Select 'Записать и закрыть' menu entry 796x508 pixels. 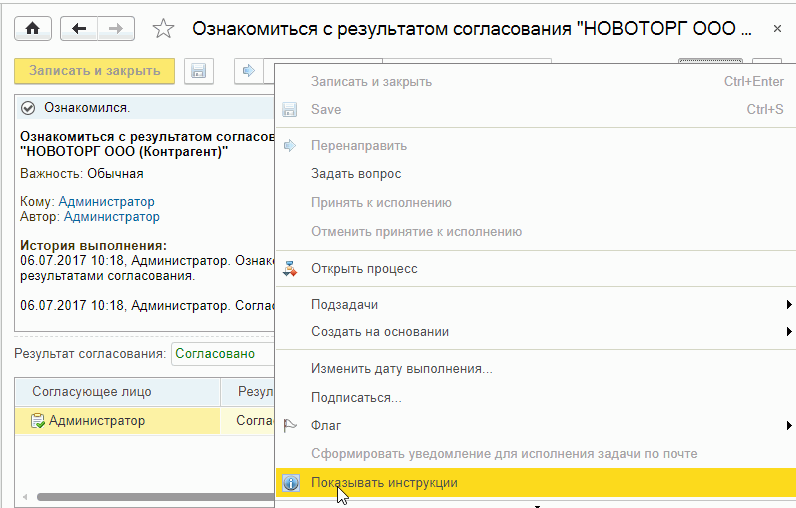[x=536, y=82]
